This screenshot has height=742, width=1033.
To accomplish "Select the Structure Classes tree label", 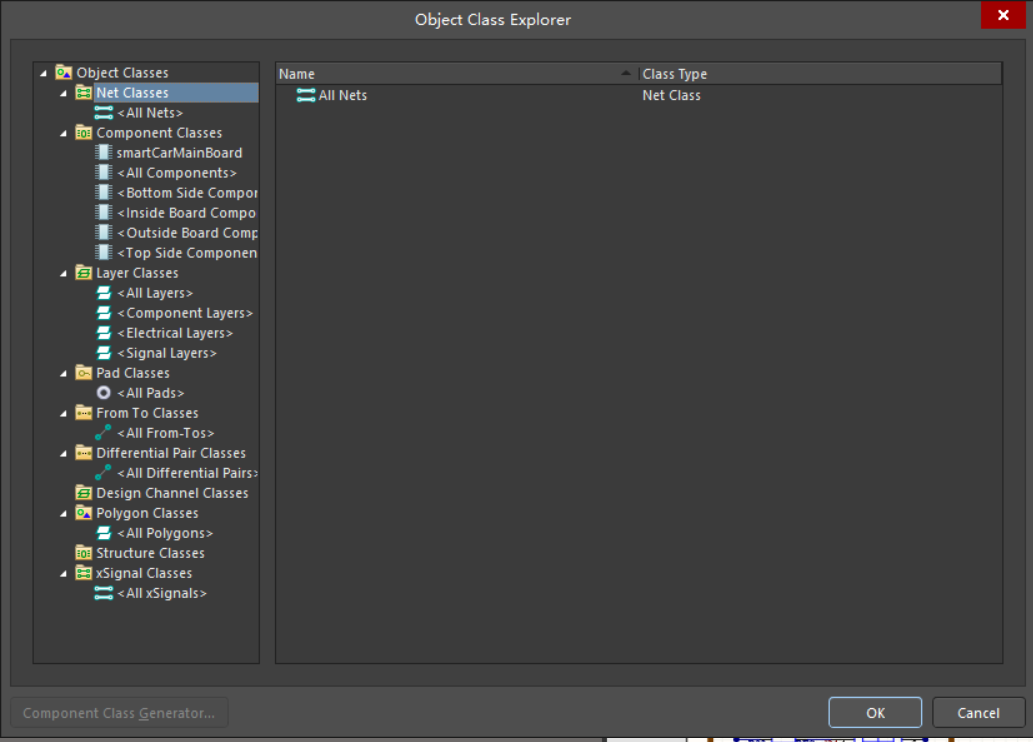I will point(150,553).
